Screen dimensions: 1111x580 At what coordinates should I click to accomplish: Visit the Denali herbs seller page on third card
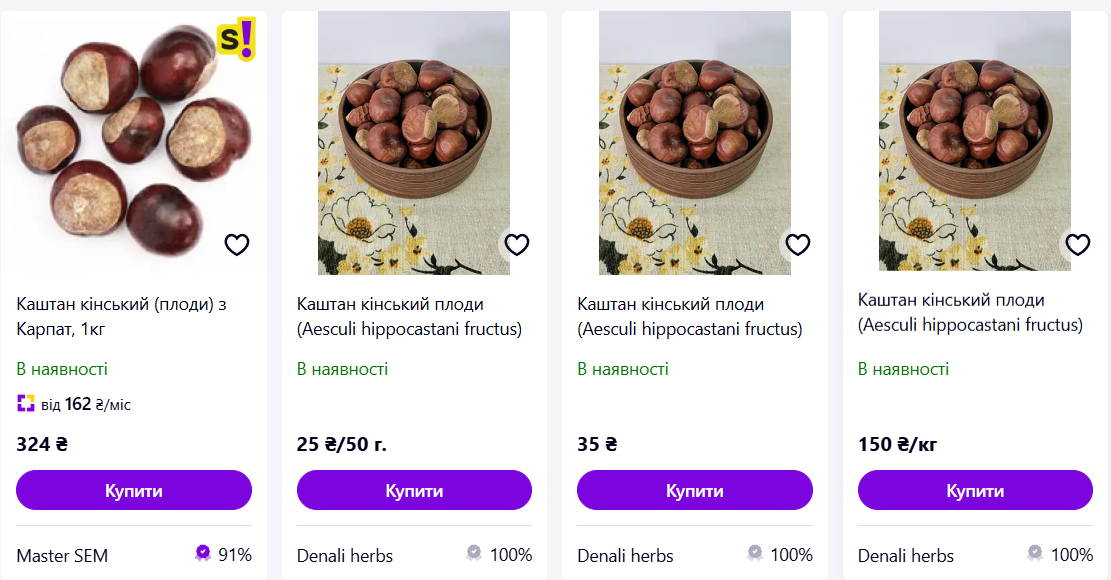[x=627, y=555]
